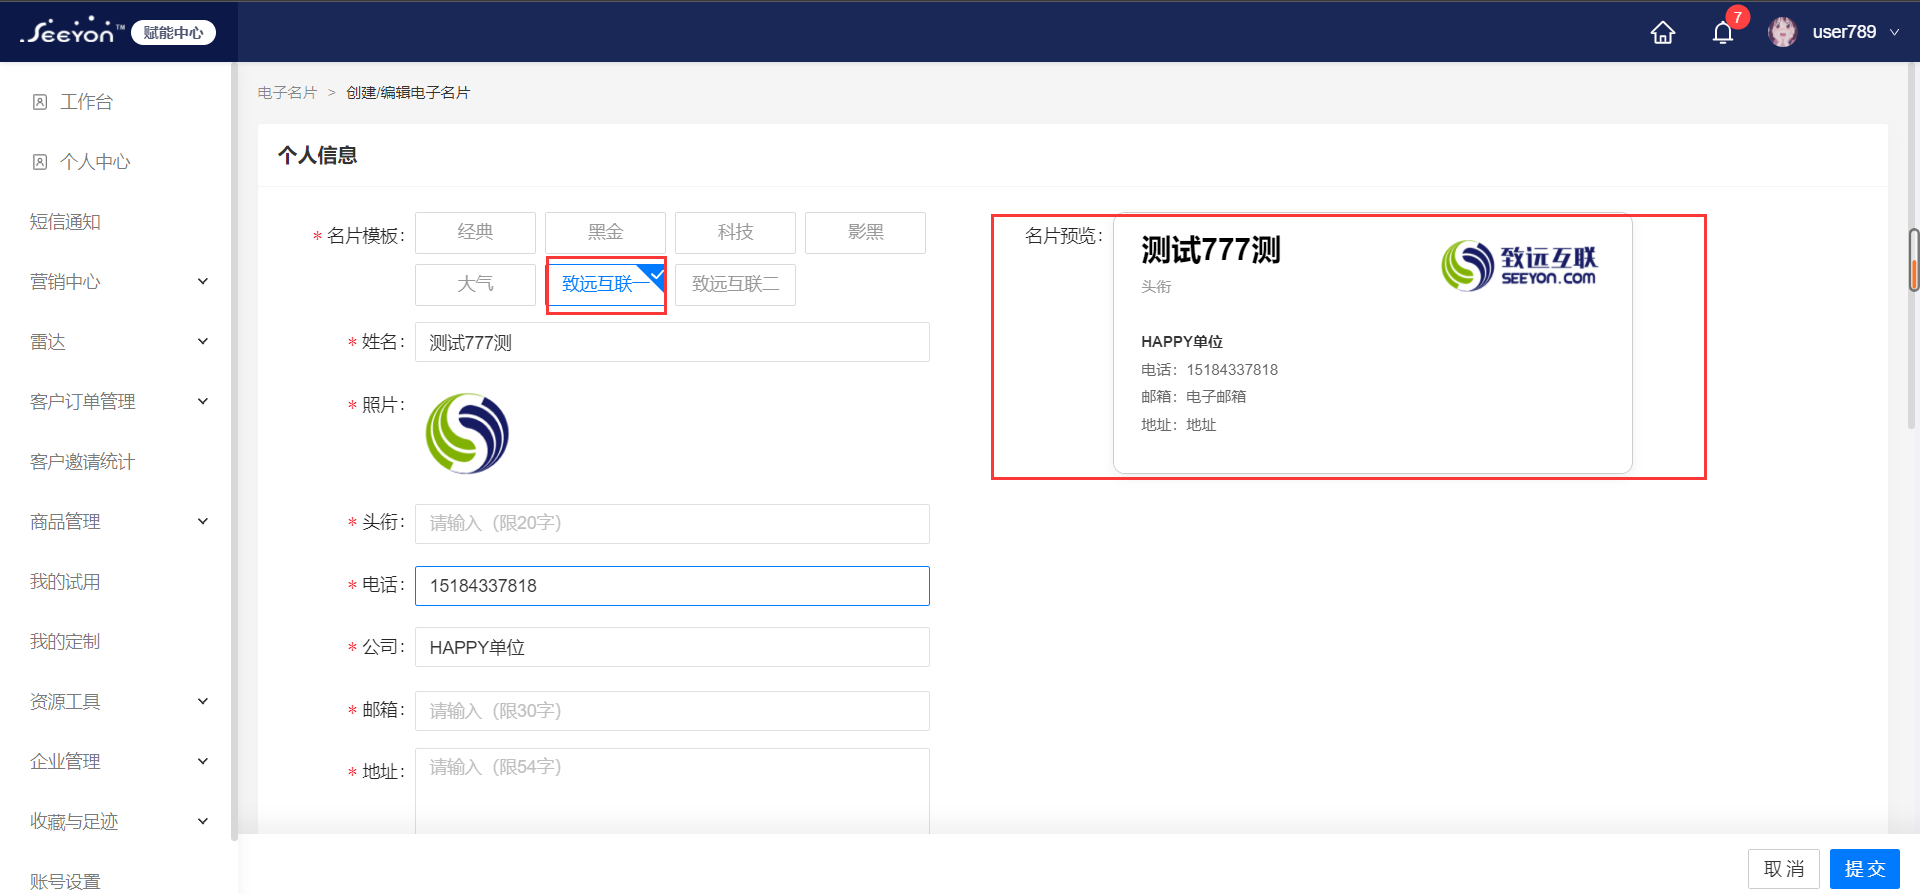This screenshot has width=1920, height=894.
Task: Click the home icon in header
Action: (x=1662, y=32)
